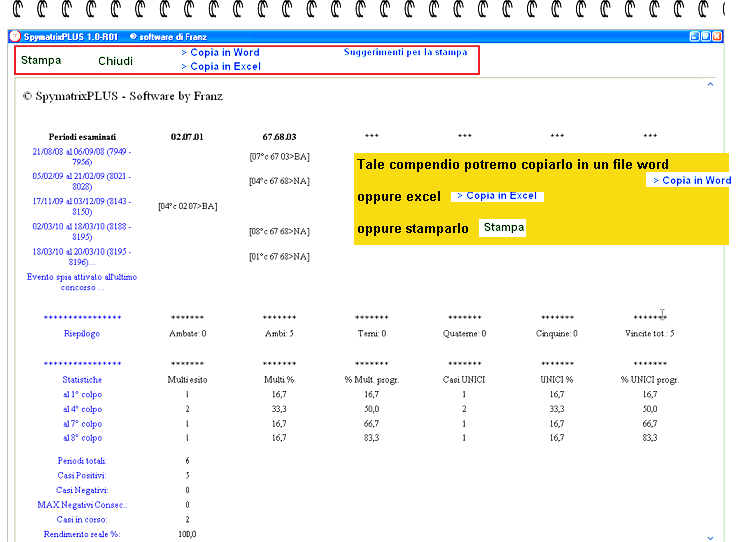Click result [04°c 67 68>NA]
736x542 pixels.
tap(279, 181)
